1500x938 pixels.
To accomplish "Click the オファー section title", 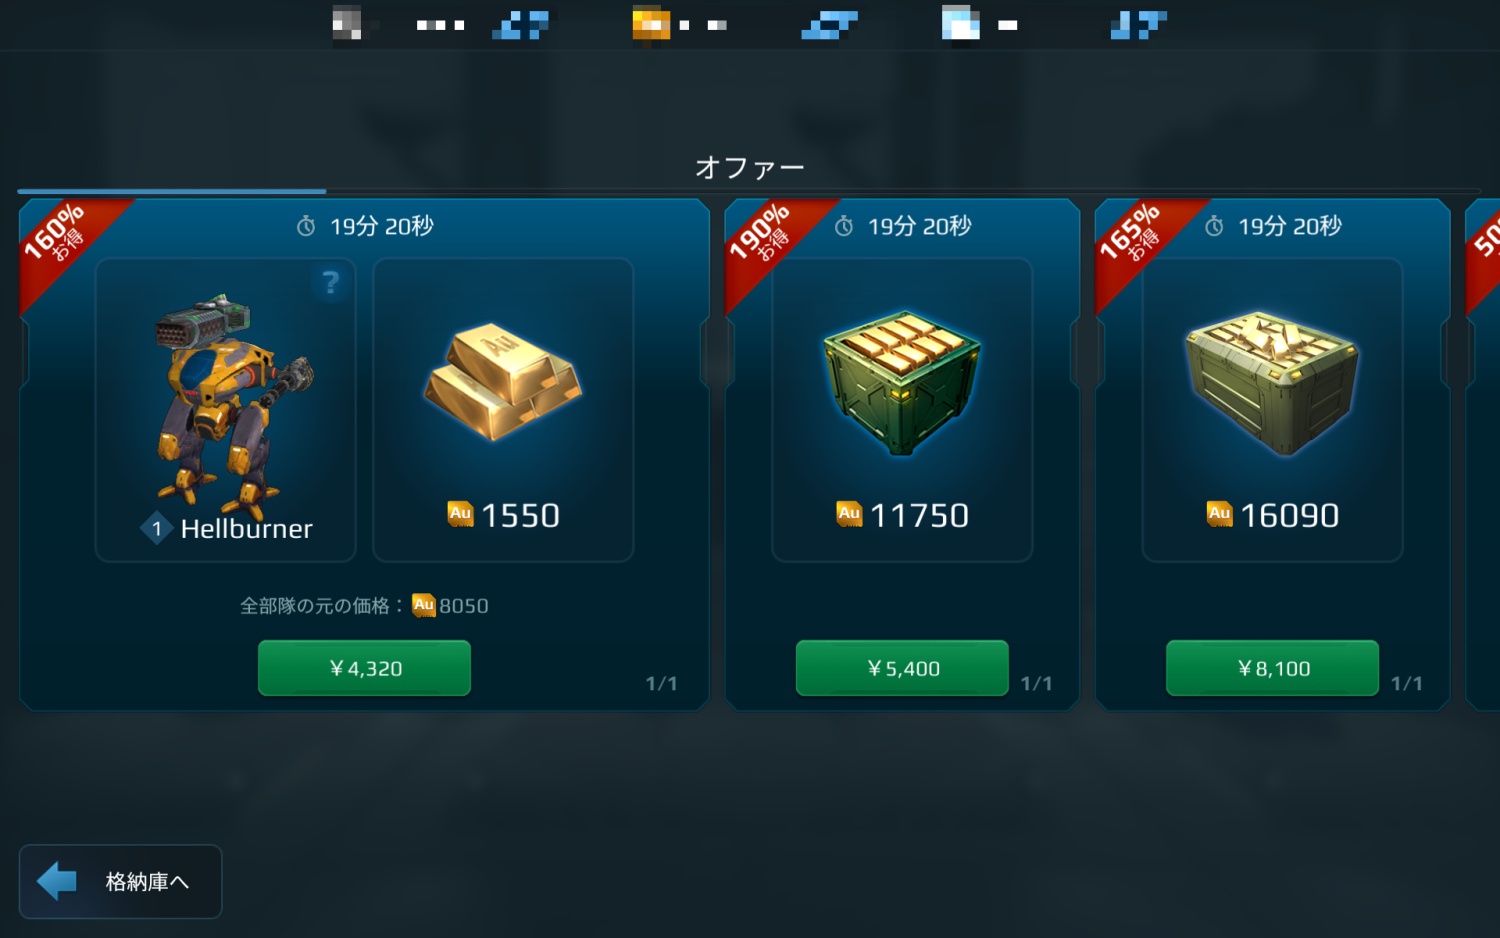I will tap(750, 167).
